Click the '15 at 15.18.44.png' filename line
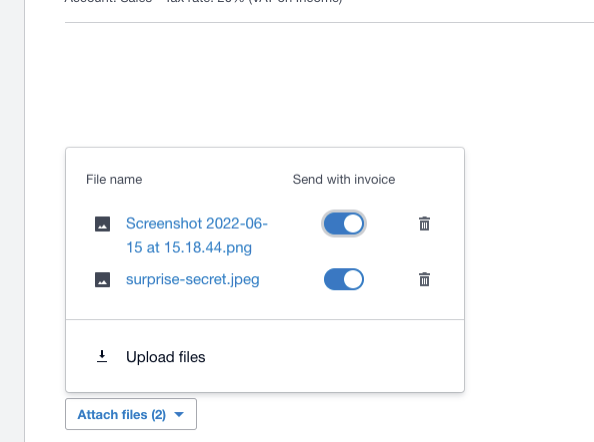 [x=189, y=247]
